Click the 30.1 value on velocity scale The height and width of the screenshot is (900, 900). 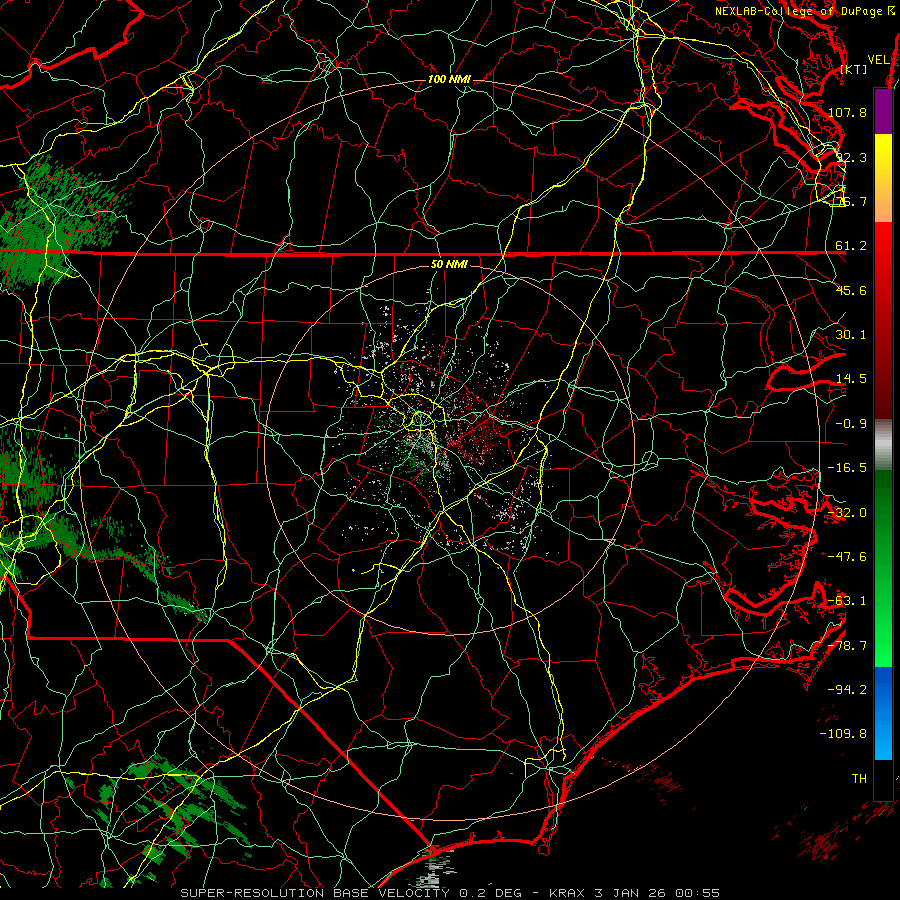pos(851,335)
